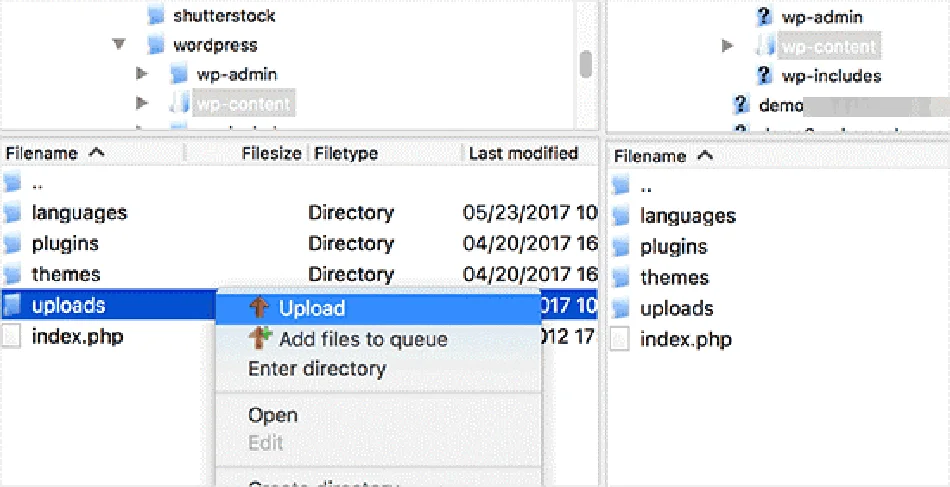Viewport: 950px width, 487px height.
Task: Click the local plugins folder icon
Action: [x=12, y=243]
